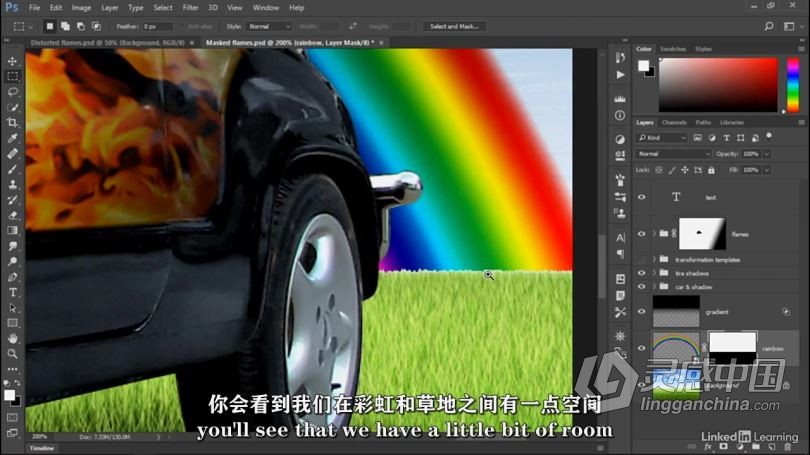Viewport: 810px width, 455px height.
Task: Open the File menu
Action: [x=35, y=8]
